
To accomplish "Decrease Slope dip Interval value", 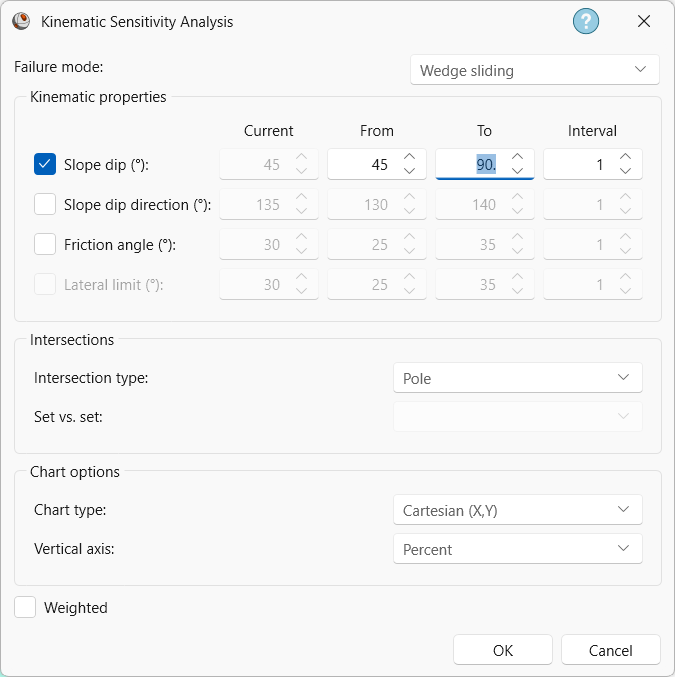I will pos(625,171).
